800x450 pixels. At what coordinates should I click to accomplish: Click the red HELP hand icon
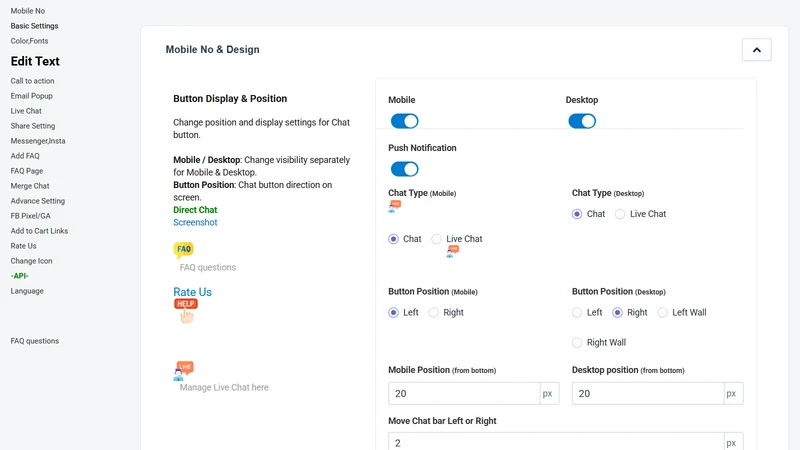pos(186,311)
